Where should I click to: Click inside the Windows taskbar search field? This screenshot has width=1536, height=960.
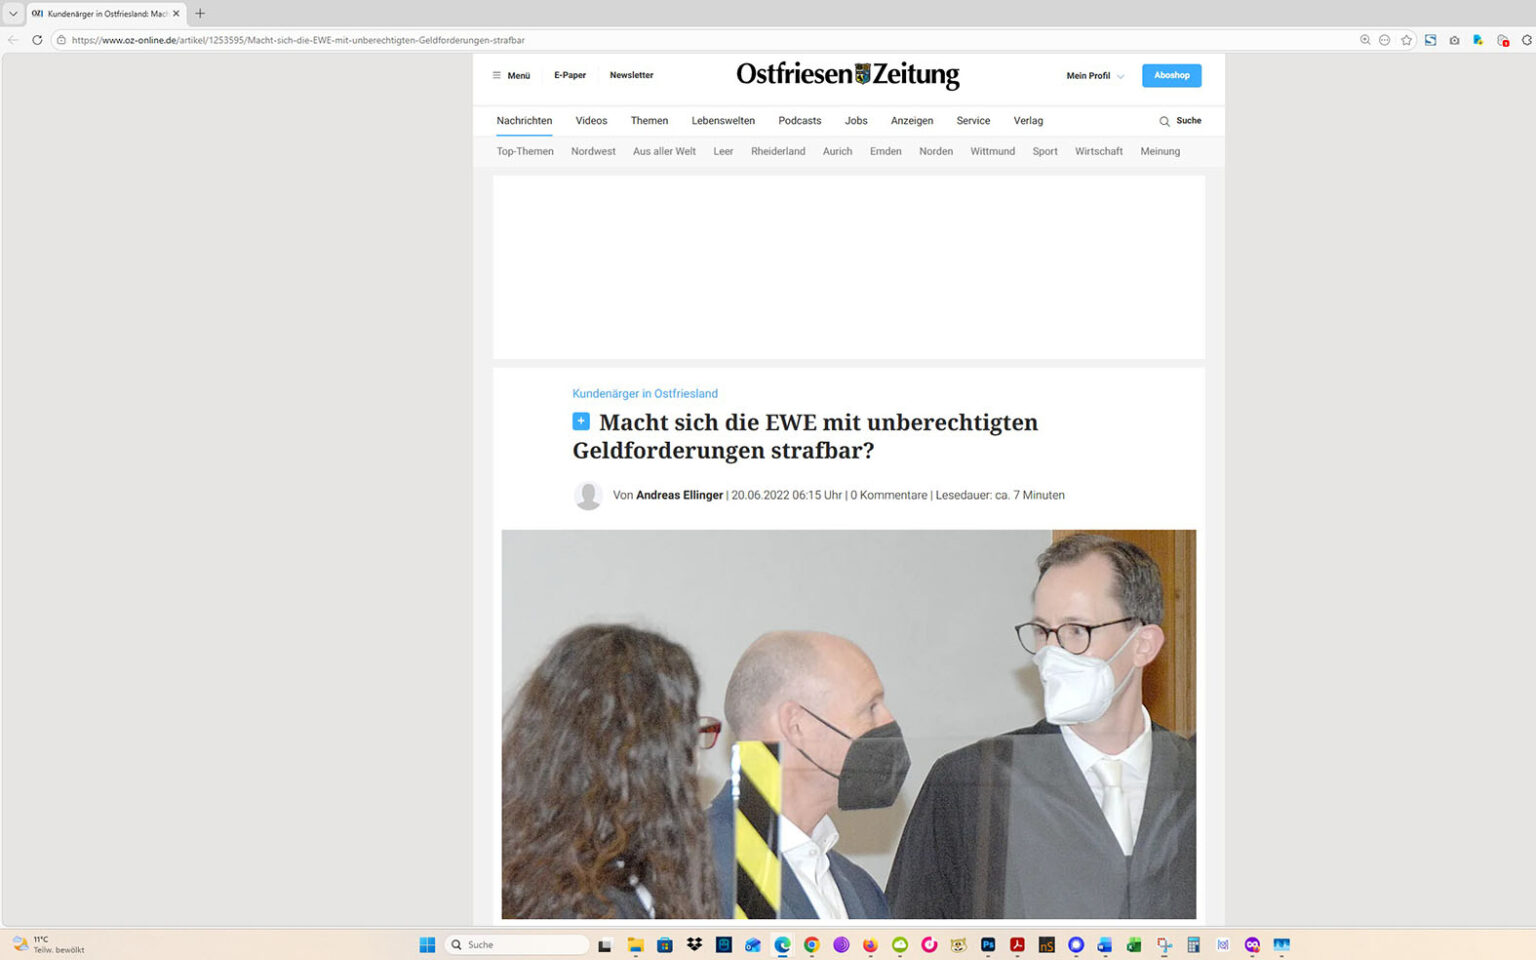pos(516,945)
